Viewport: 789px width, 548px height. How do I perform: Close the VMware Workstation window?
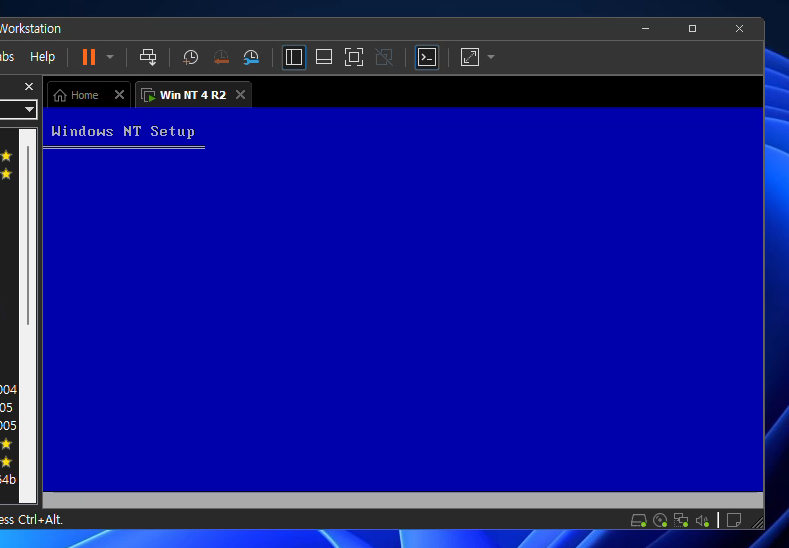(x=739, y=29)
